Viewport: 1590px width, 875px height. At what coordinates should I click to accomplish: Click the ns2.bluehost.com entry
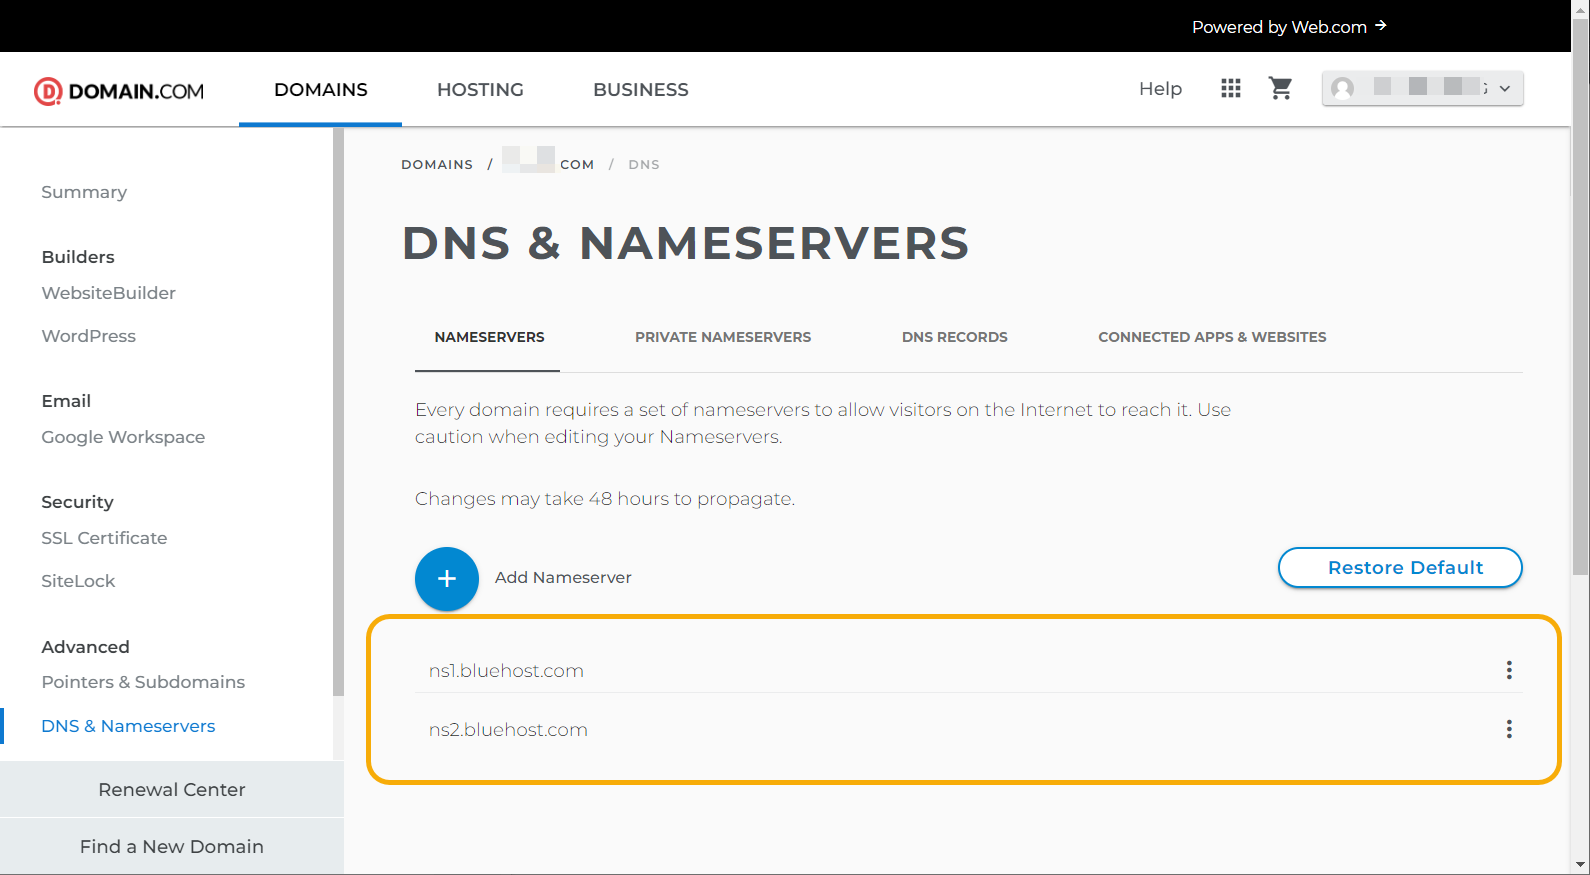pos(508,729)
